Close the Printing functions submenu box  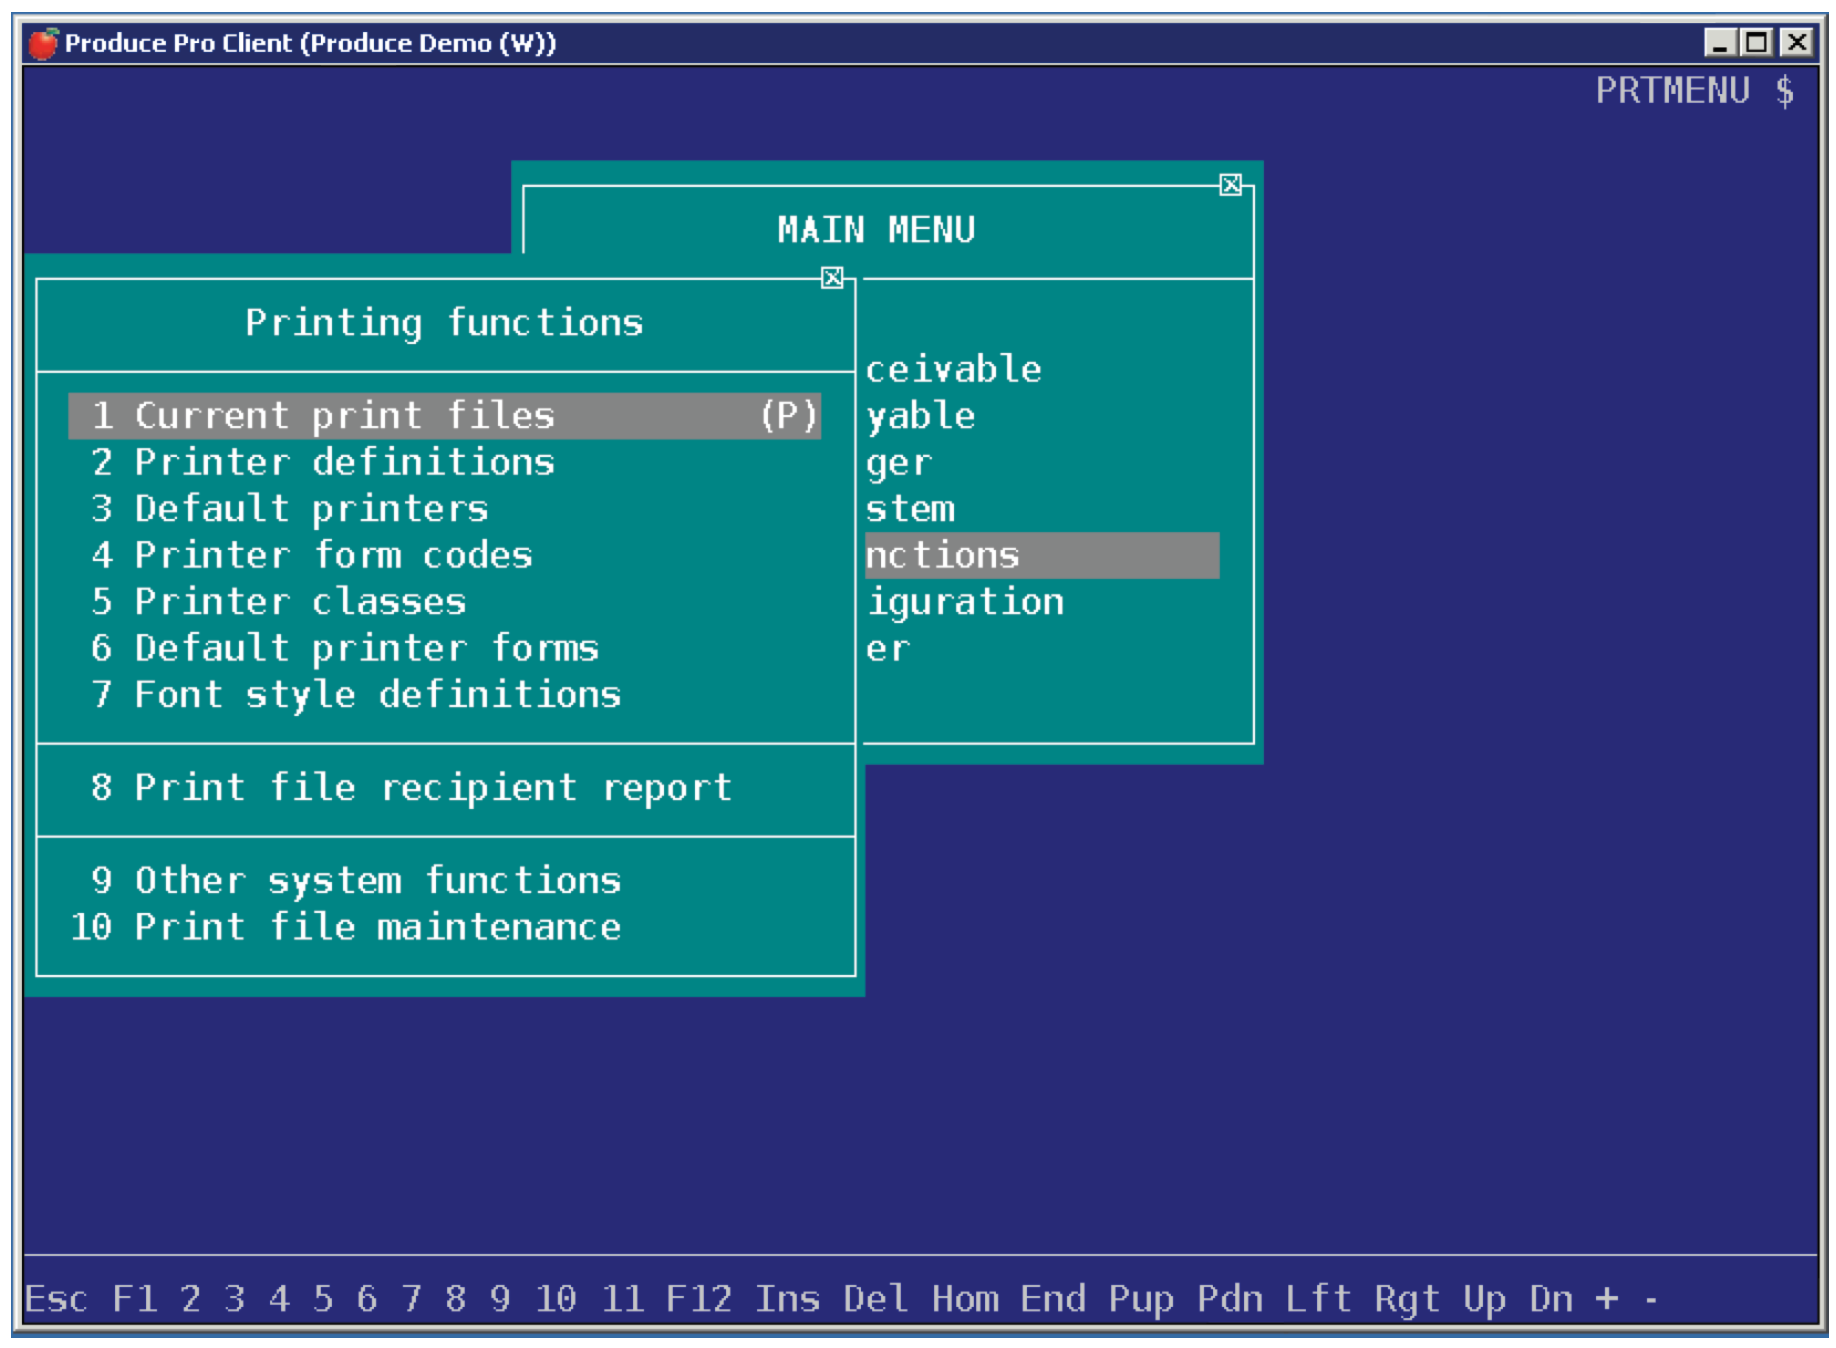[x=832, y=278]
